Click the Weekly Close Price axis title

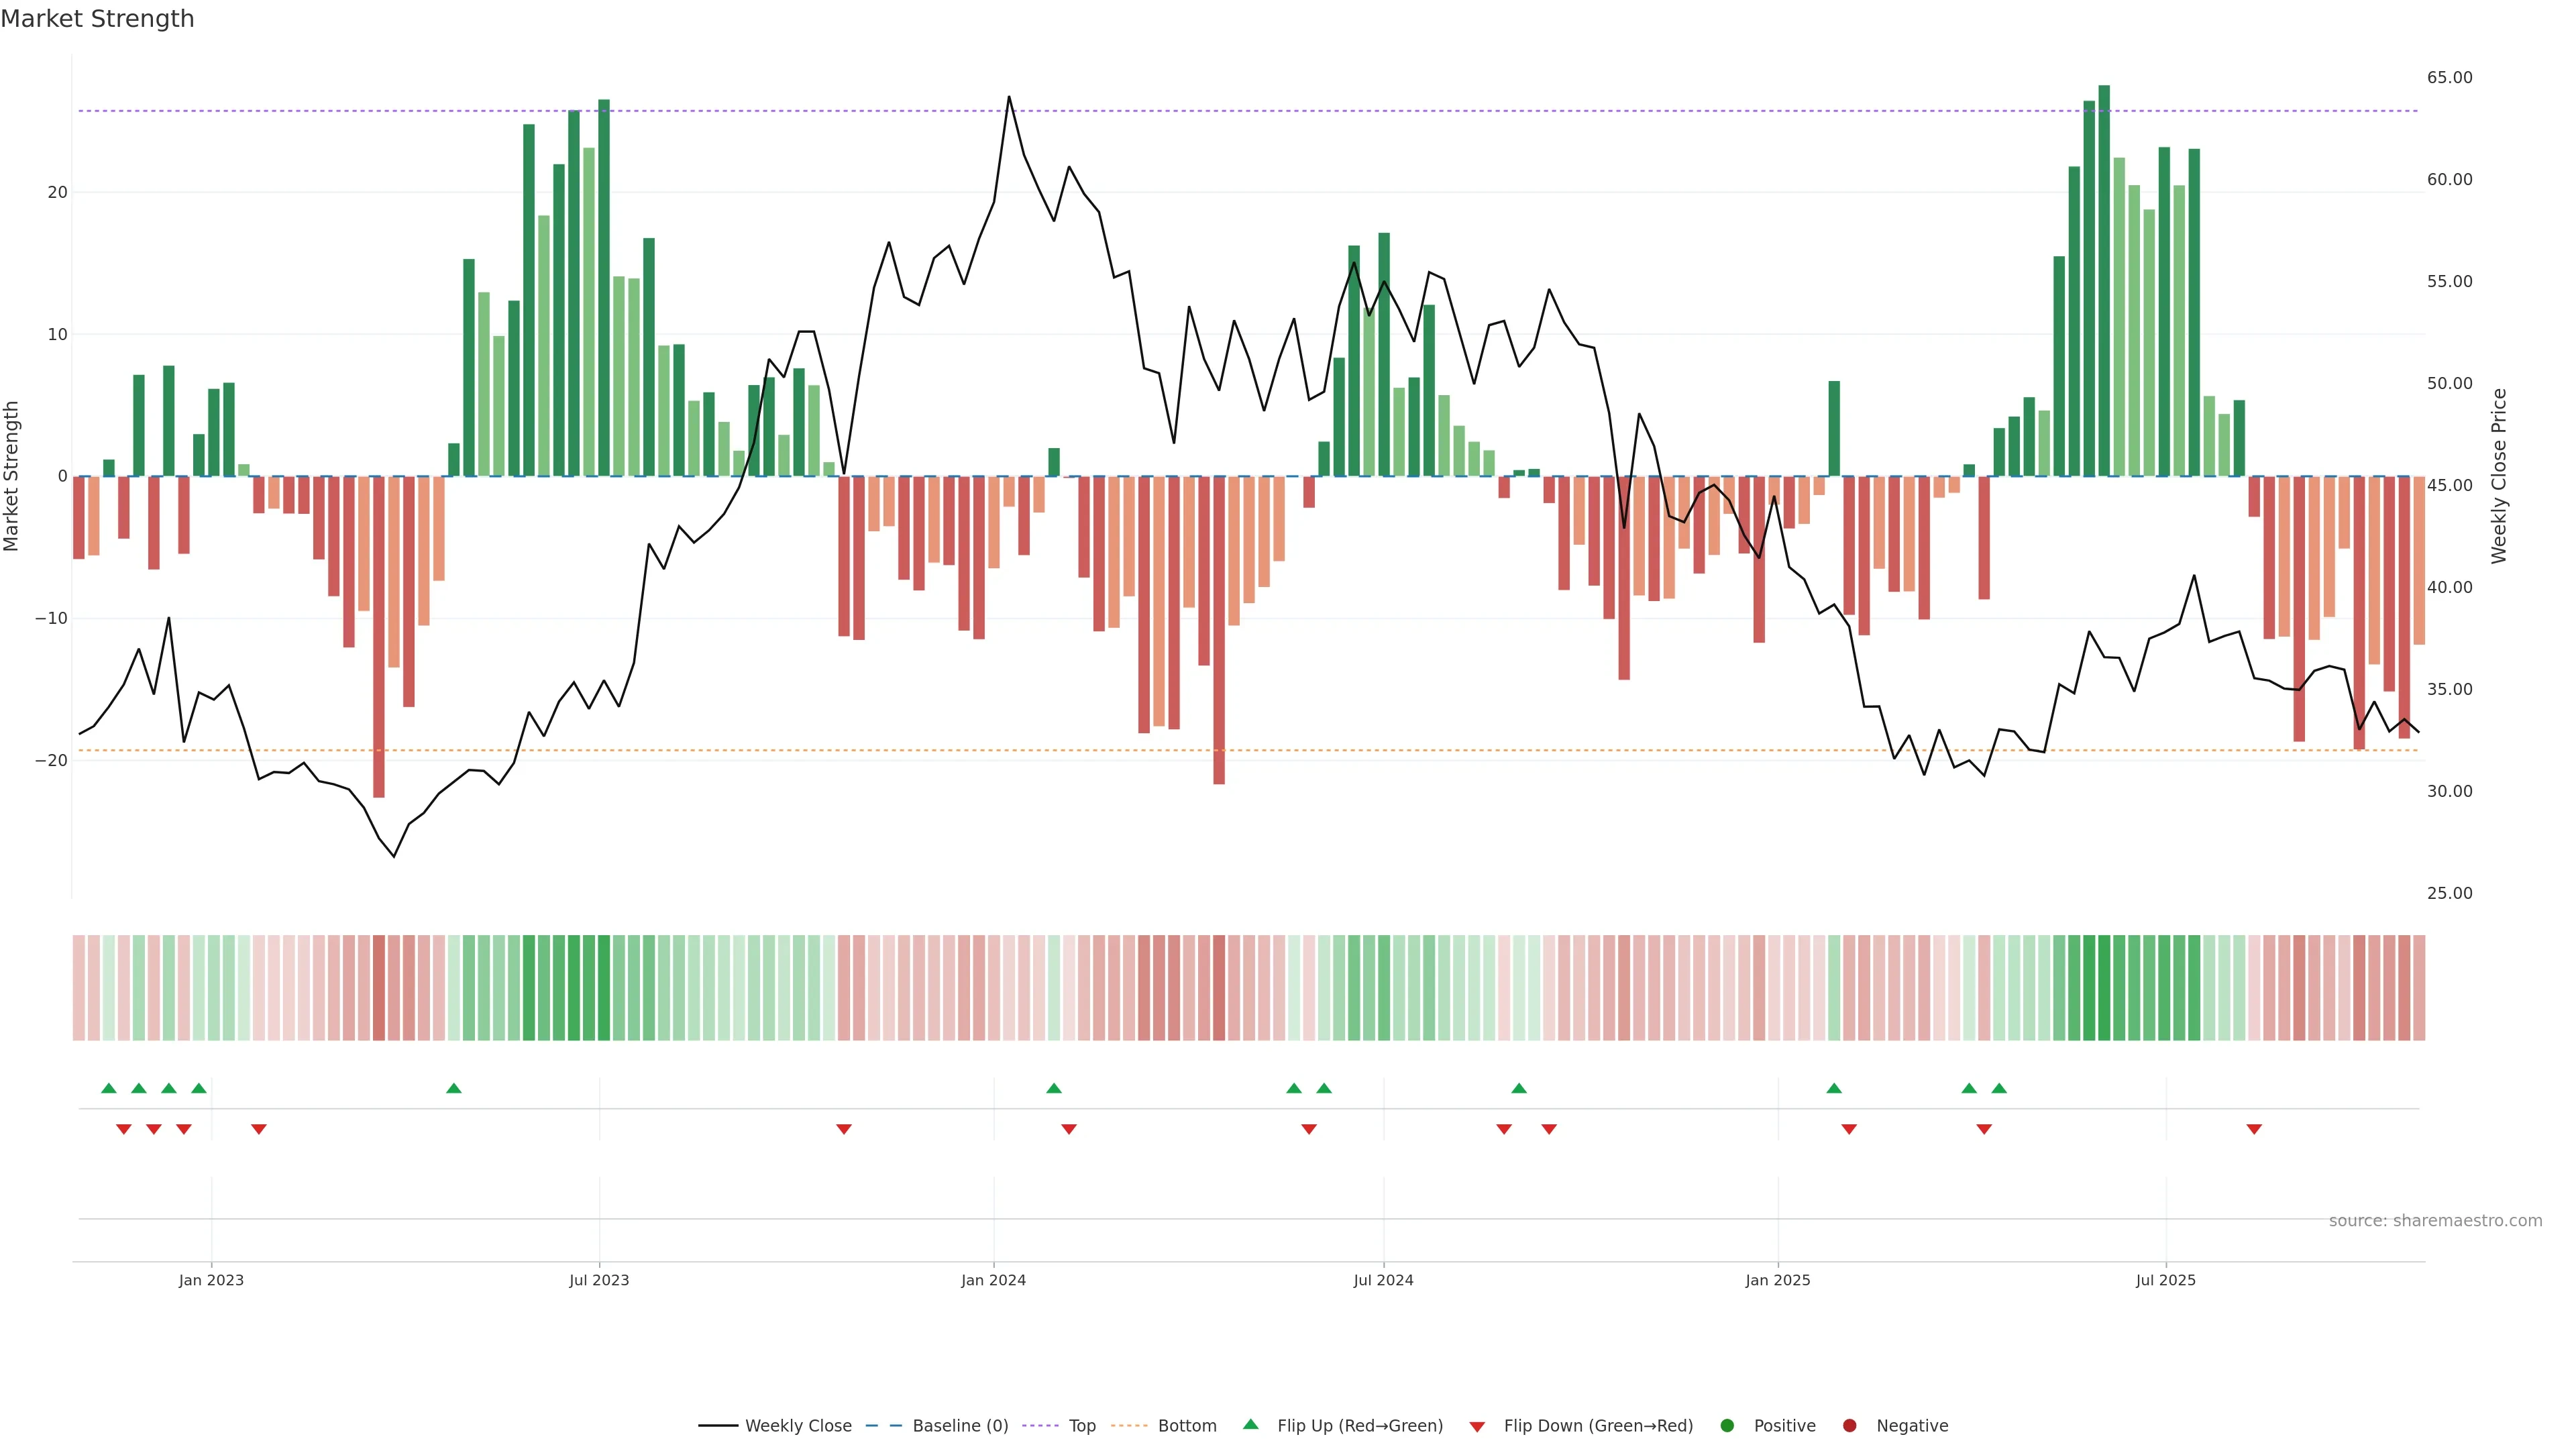2499,476
